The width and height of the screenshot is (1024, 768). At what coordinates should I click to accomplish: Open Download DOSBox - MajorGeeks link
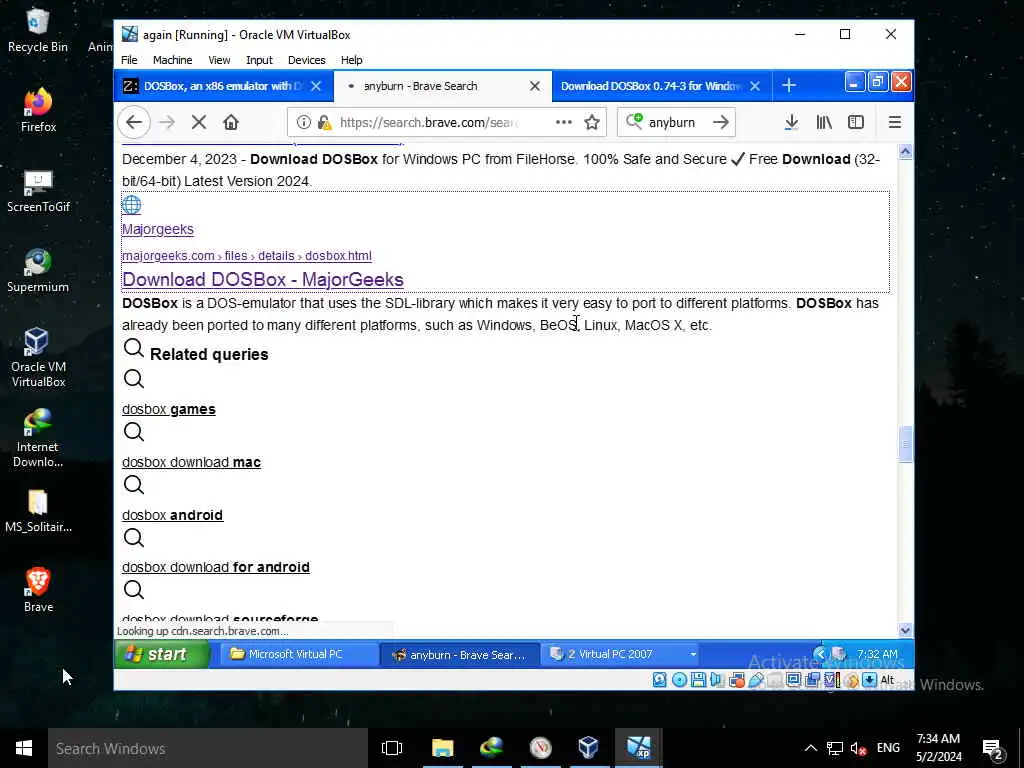[x=263, y=280]
